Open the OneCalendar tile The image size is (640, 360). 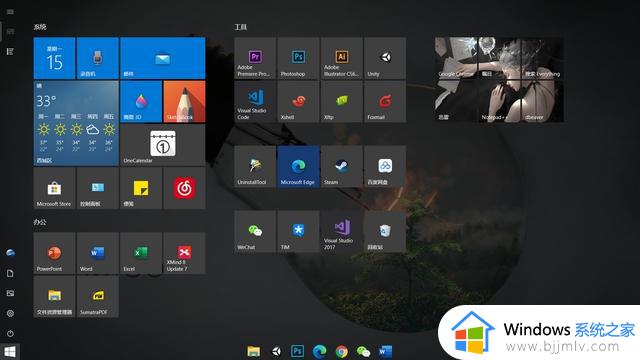coord(162,145)
